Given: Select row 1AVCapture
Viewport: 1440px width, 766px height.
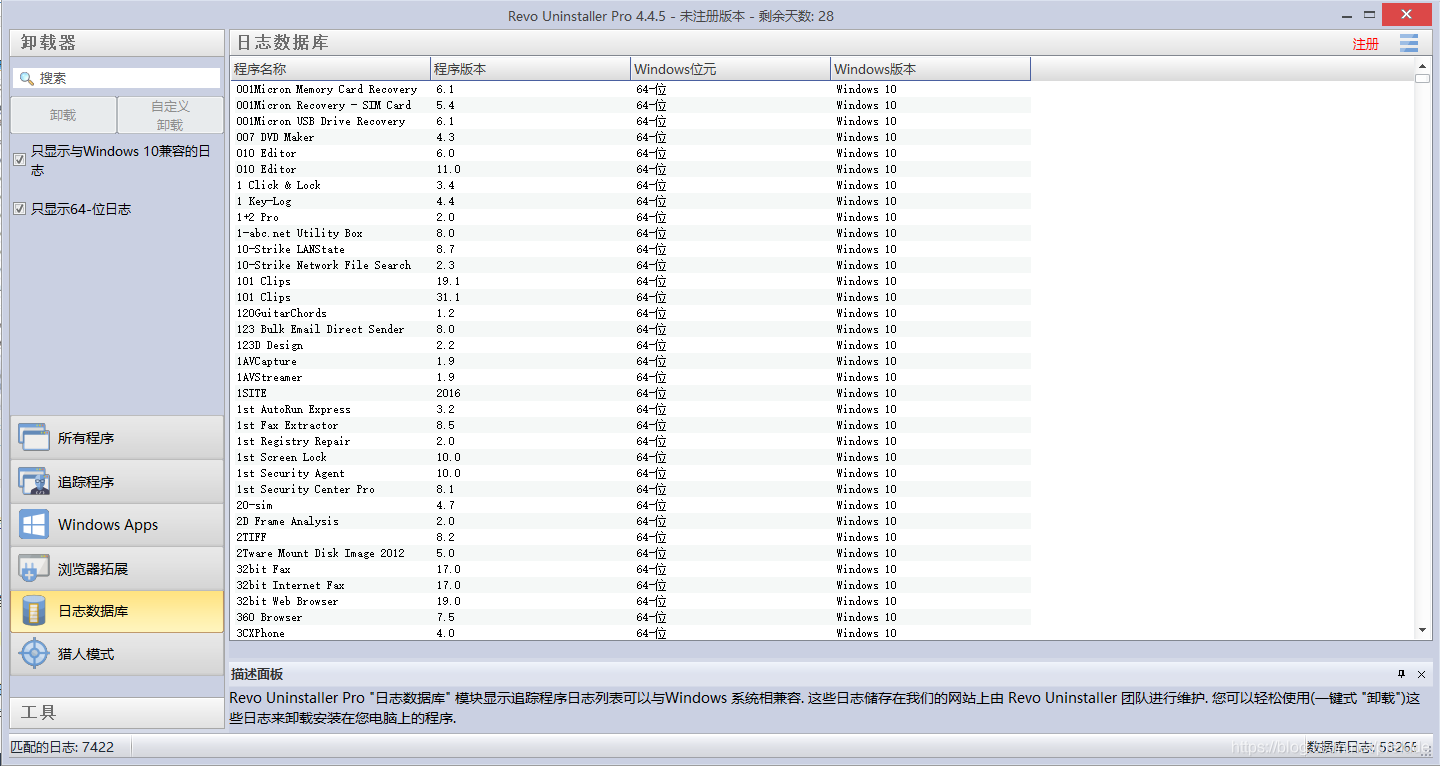Looking at the screenshot, I should coord(630,361).
